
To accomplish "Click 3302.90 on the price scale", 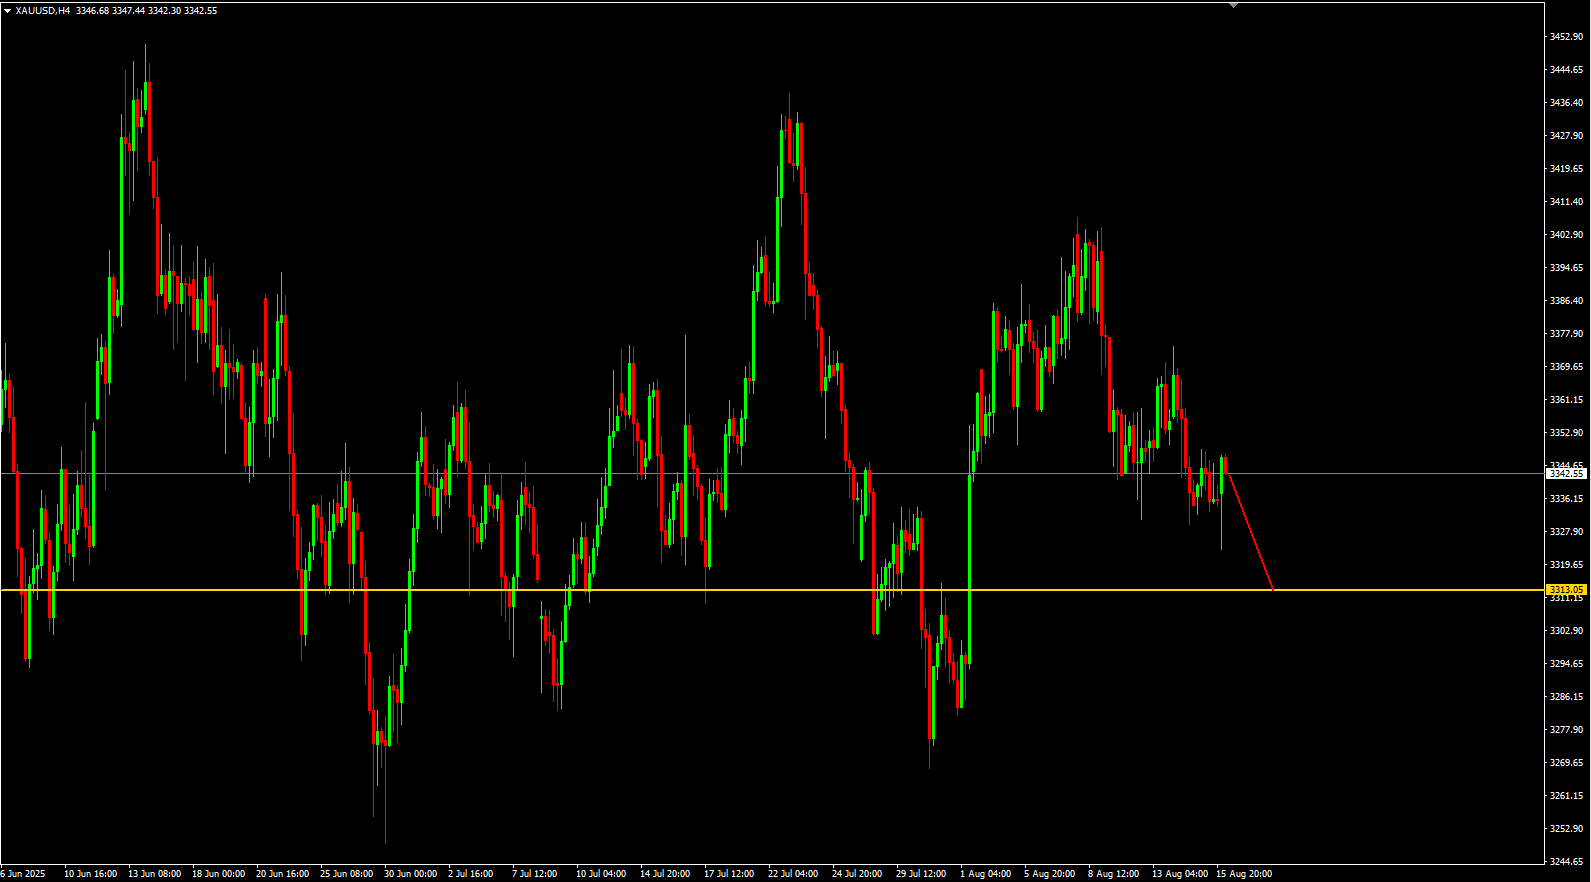I will [x=1566, y=631].
